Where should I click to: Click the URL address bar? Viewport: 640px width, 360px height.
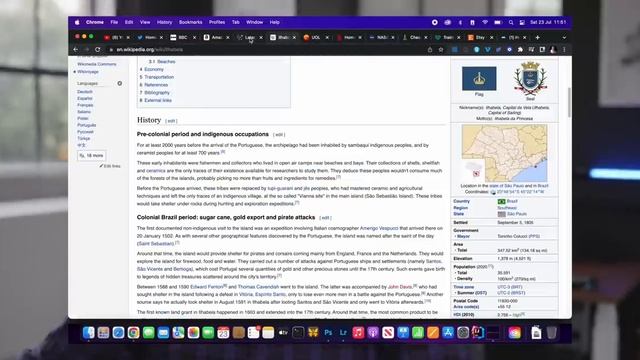(265, 49)
